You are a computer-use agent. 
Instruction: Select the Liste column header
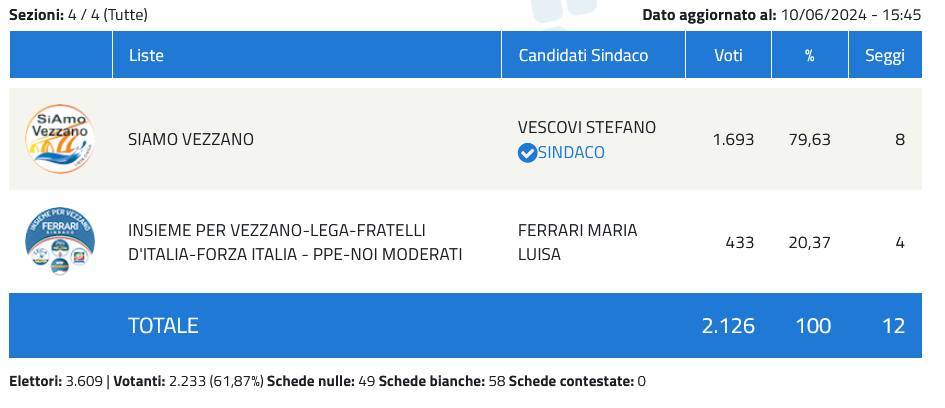(x=146, y=55)
